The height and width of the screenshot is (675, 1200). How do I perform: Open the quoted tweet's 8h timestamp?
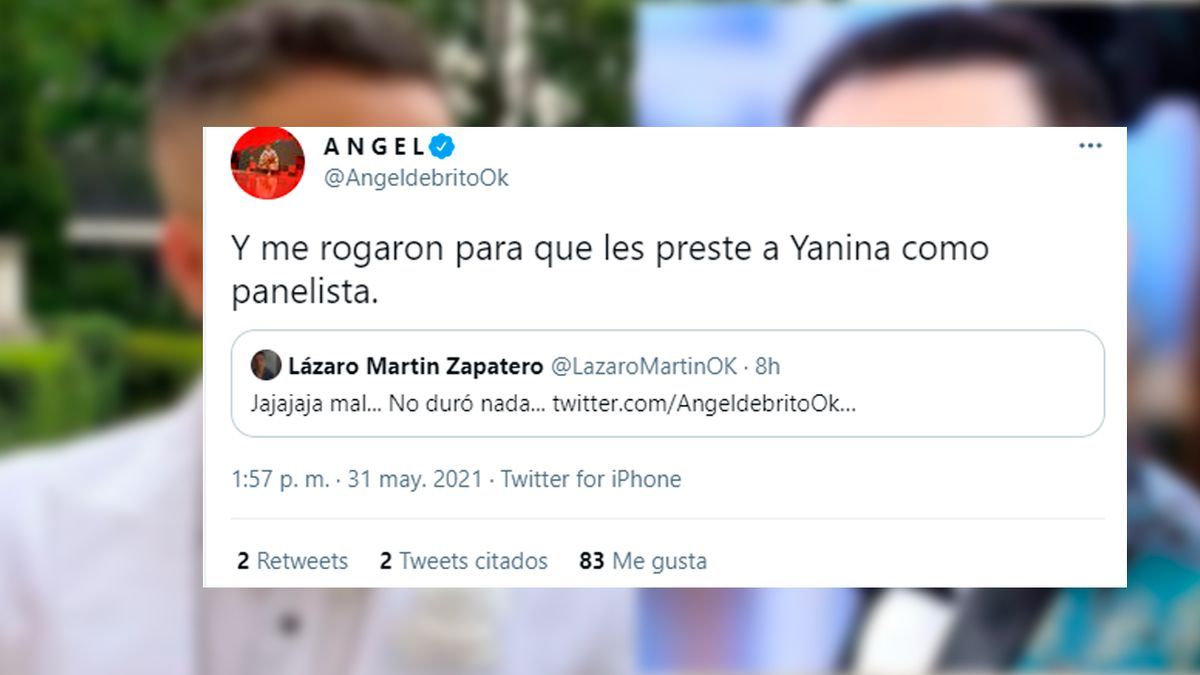(767, 366)
